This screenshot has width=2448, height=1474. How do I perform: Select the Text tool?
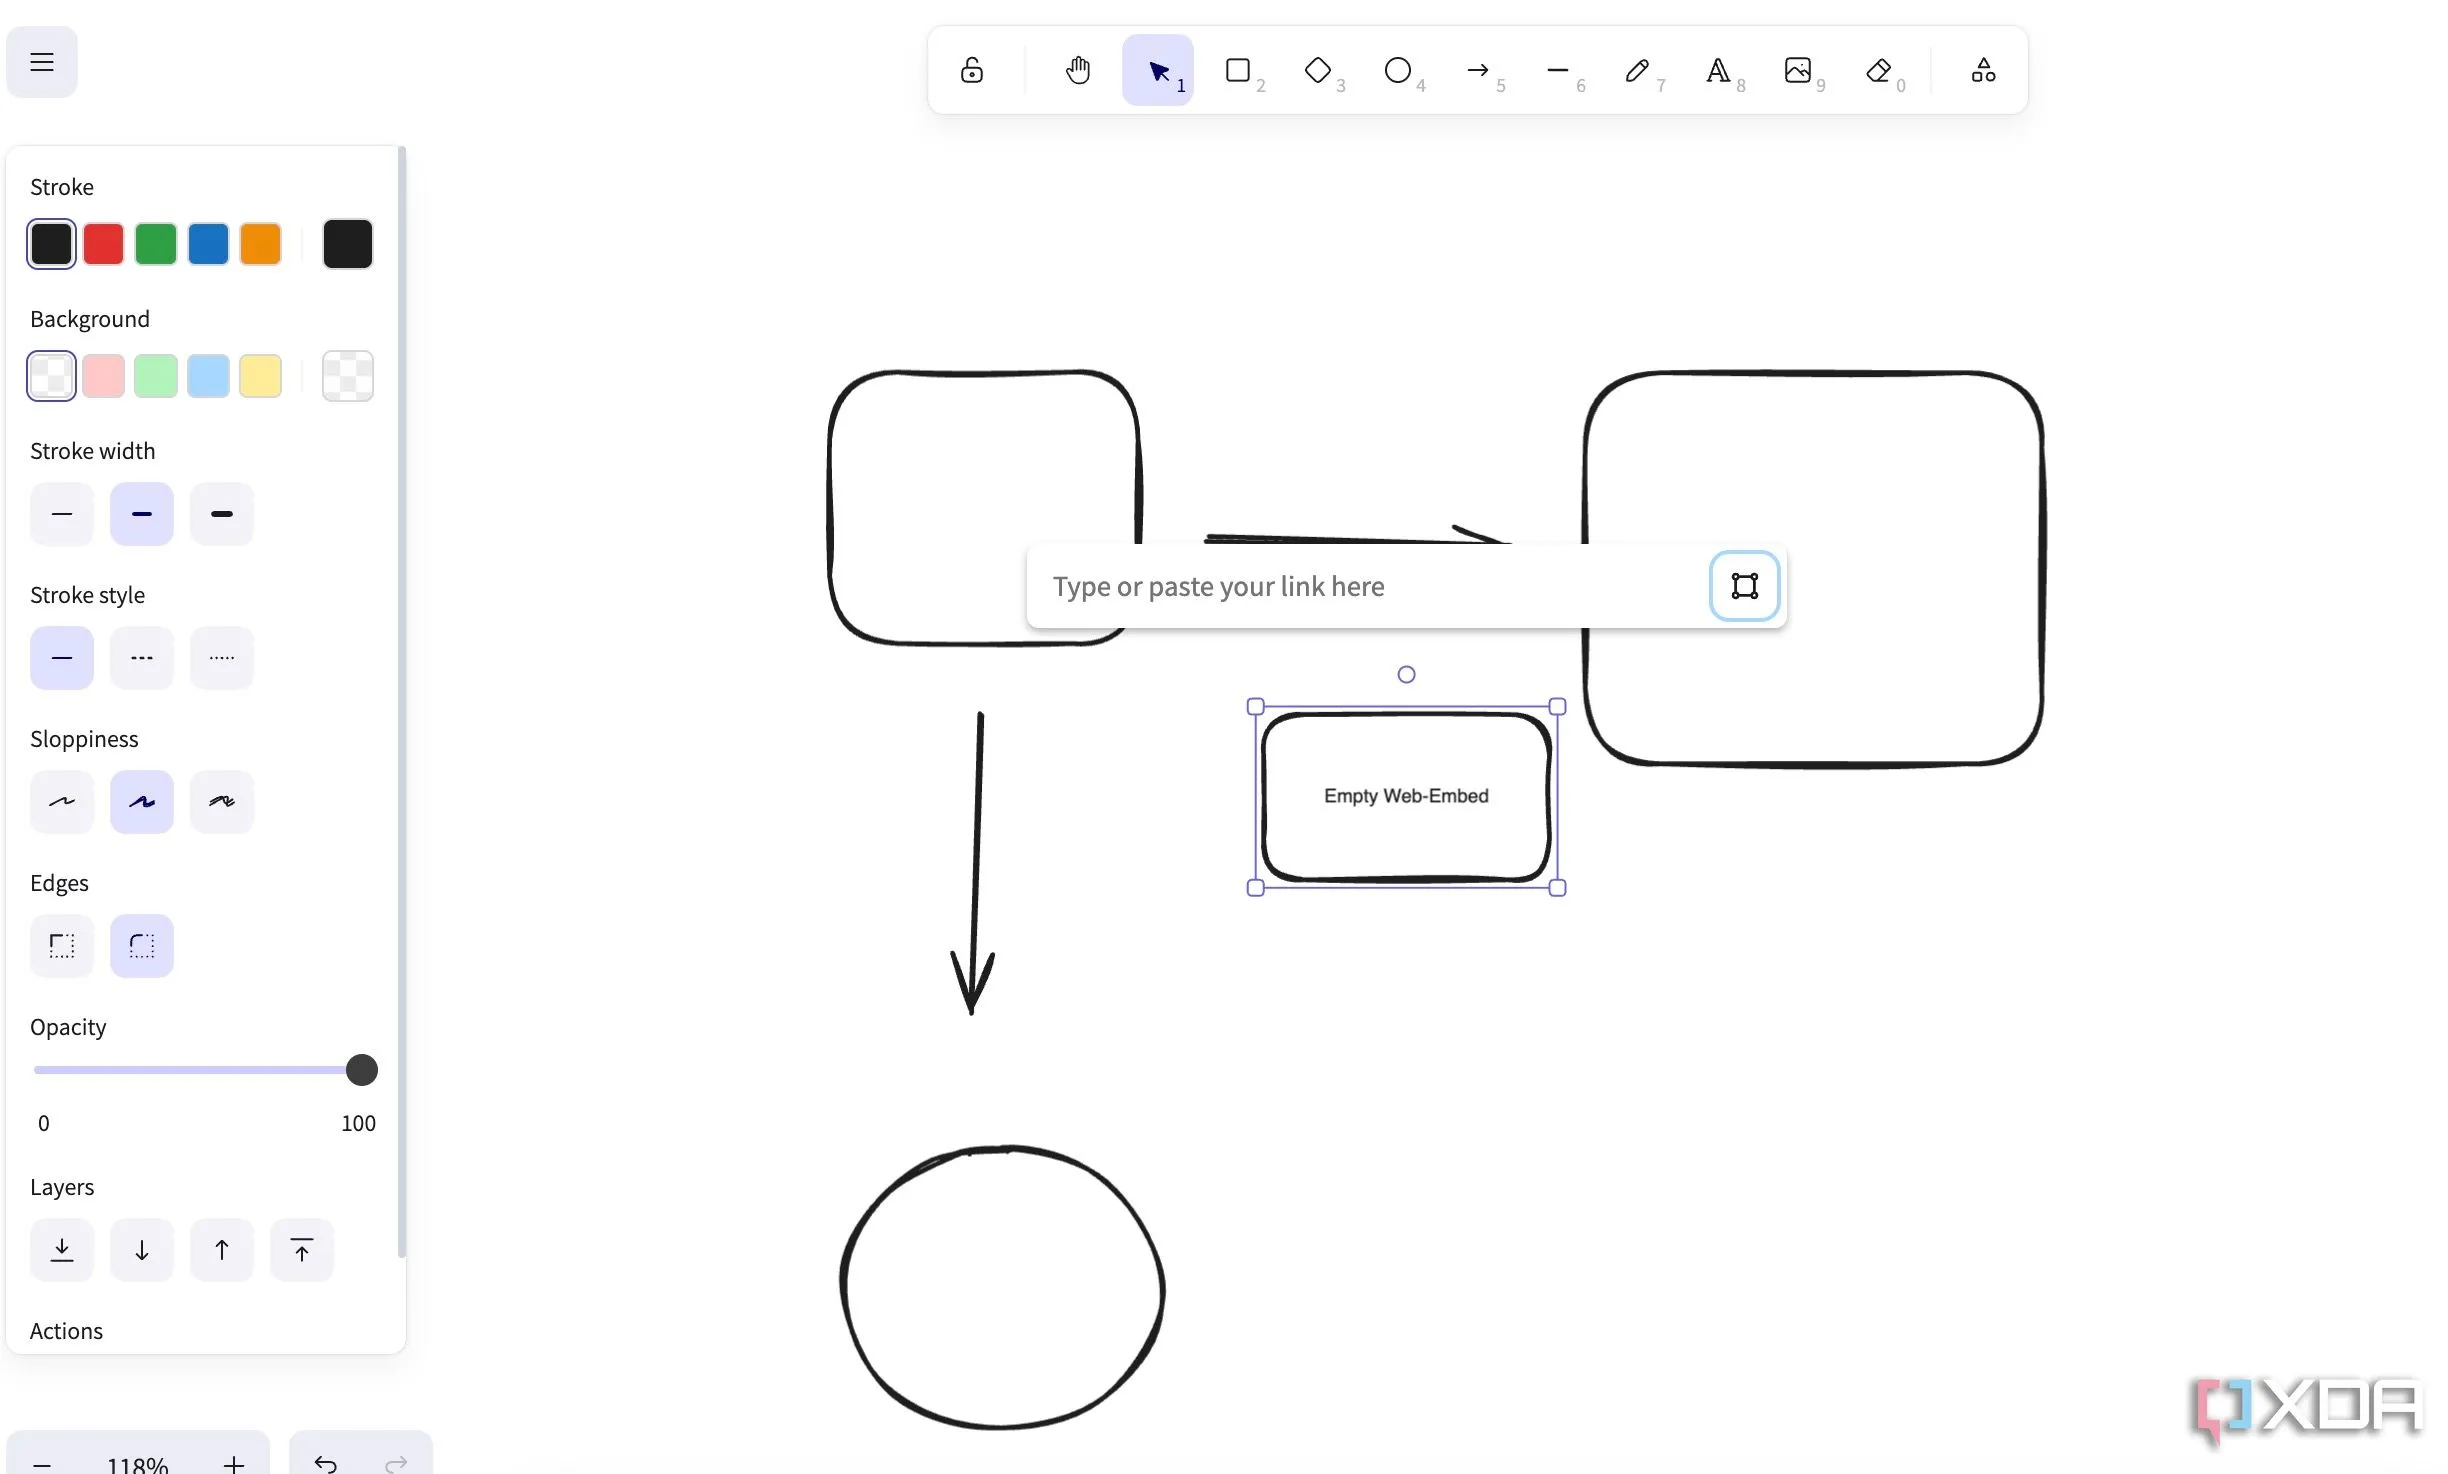click(1718, 70)
